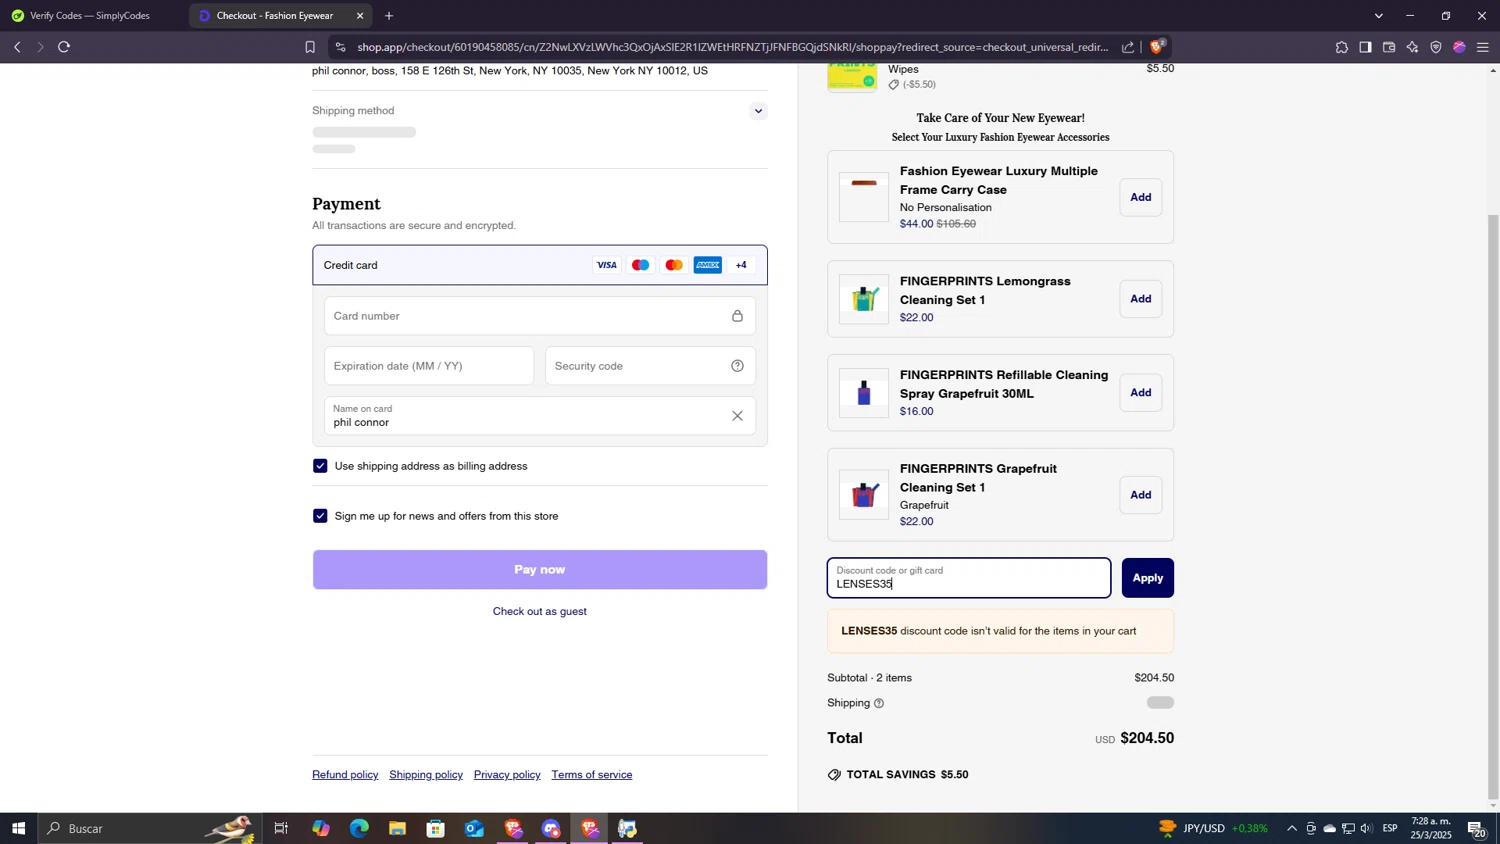Open the Terms of service link
The height and width of the screenshot is (844, 1500).
coord(592,775)
